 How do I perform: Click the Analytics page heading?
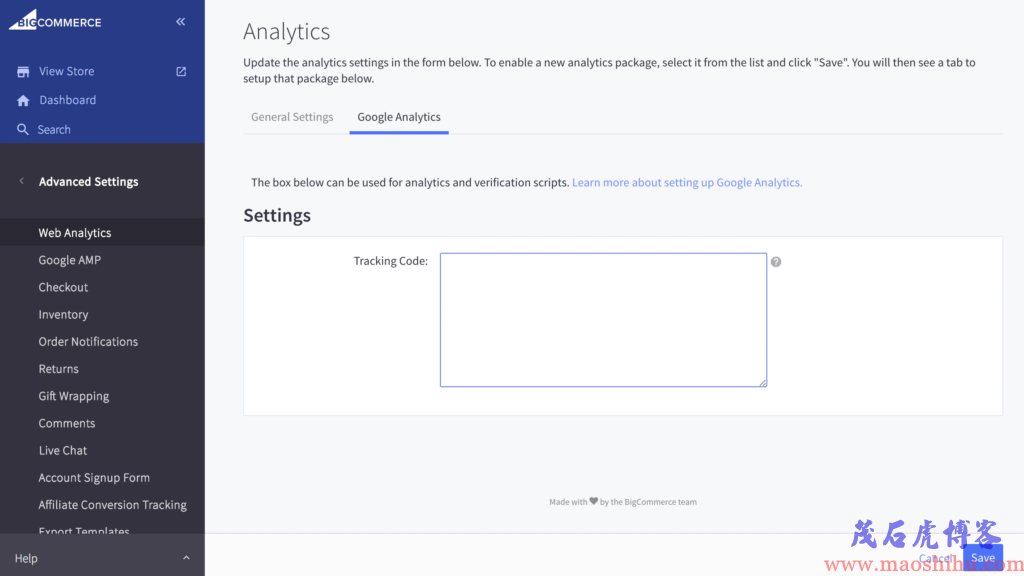click(x=287, y=31)
